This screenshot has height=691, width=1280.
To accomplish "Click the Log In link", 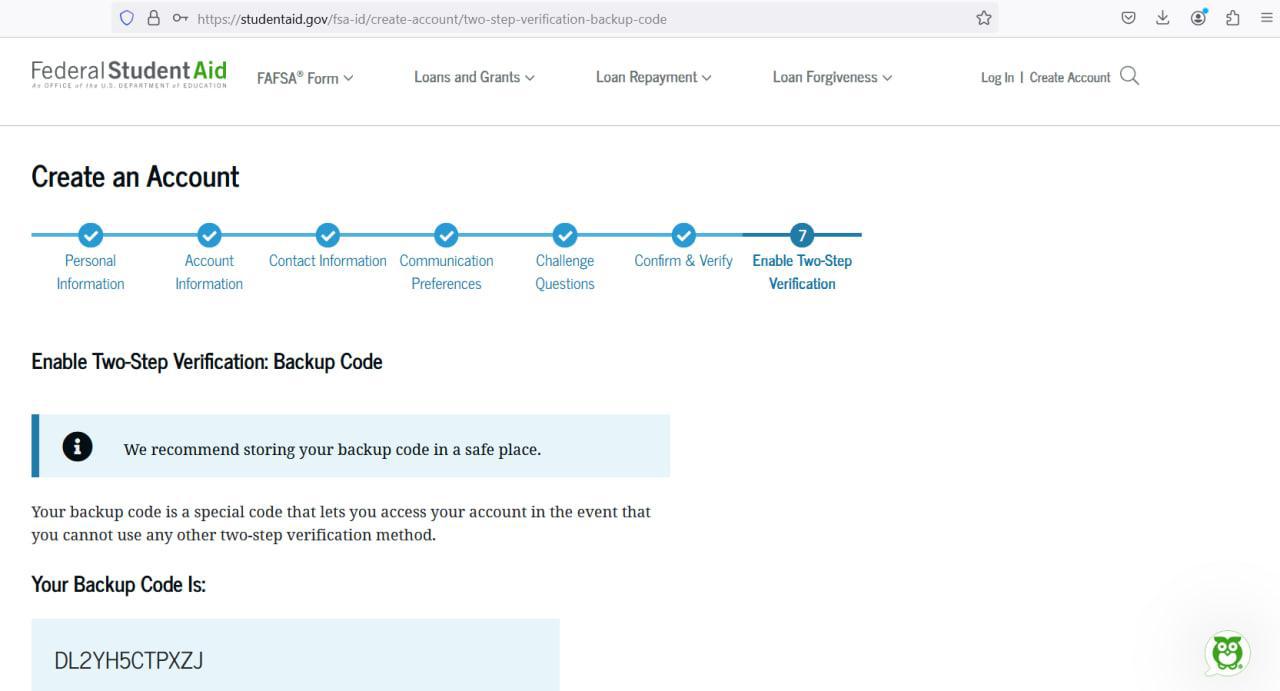I will click(997, 77).
